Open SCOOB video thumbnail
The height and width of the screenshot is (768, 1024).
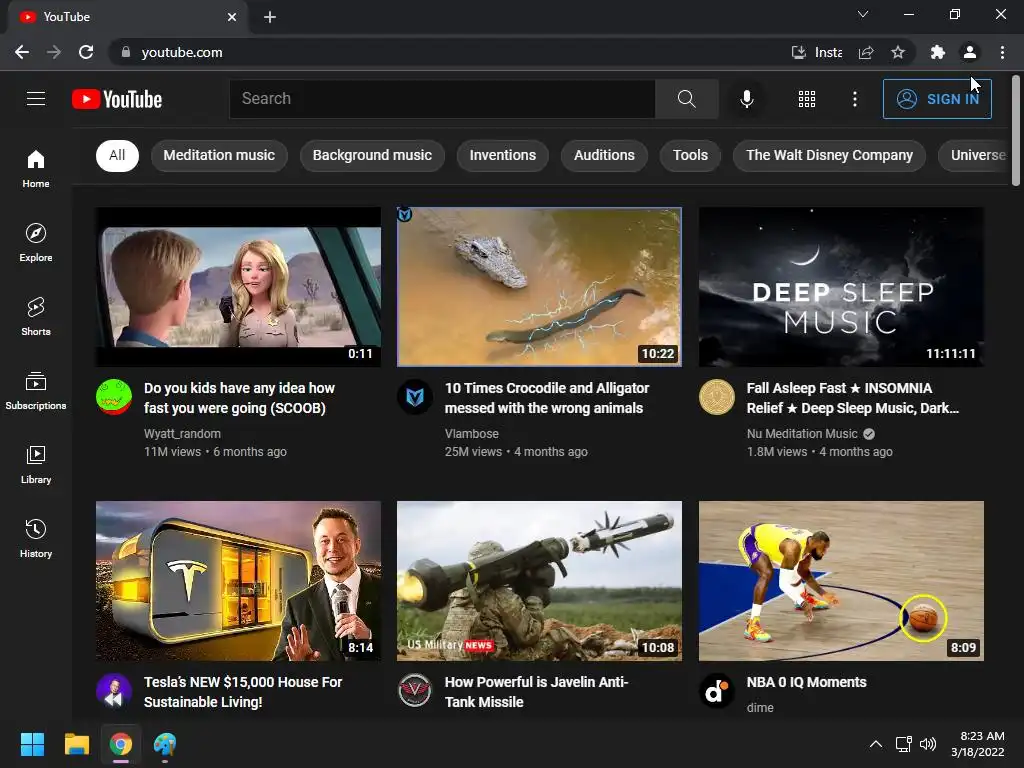click(x=238, y=287)
